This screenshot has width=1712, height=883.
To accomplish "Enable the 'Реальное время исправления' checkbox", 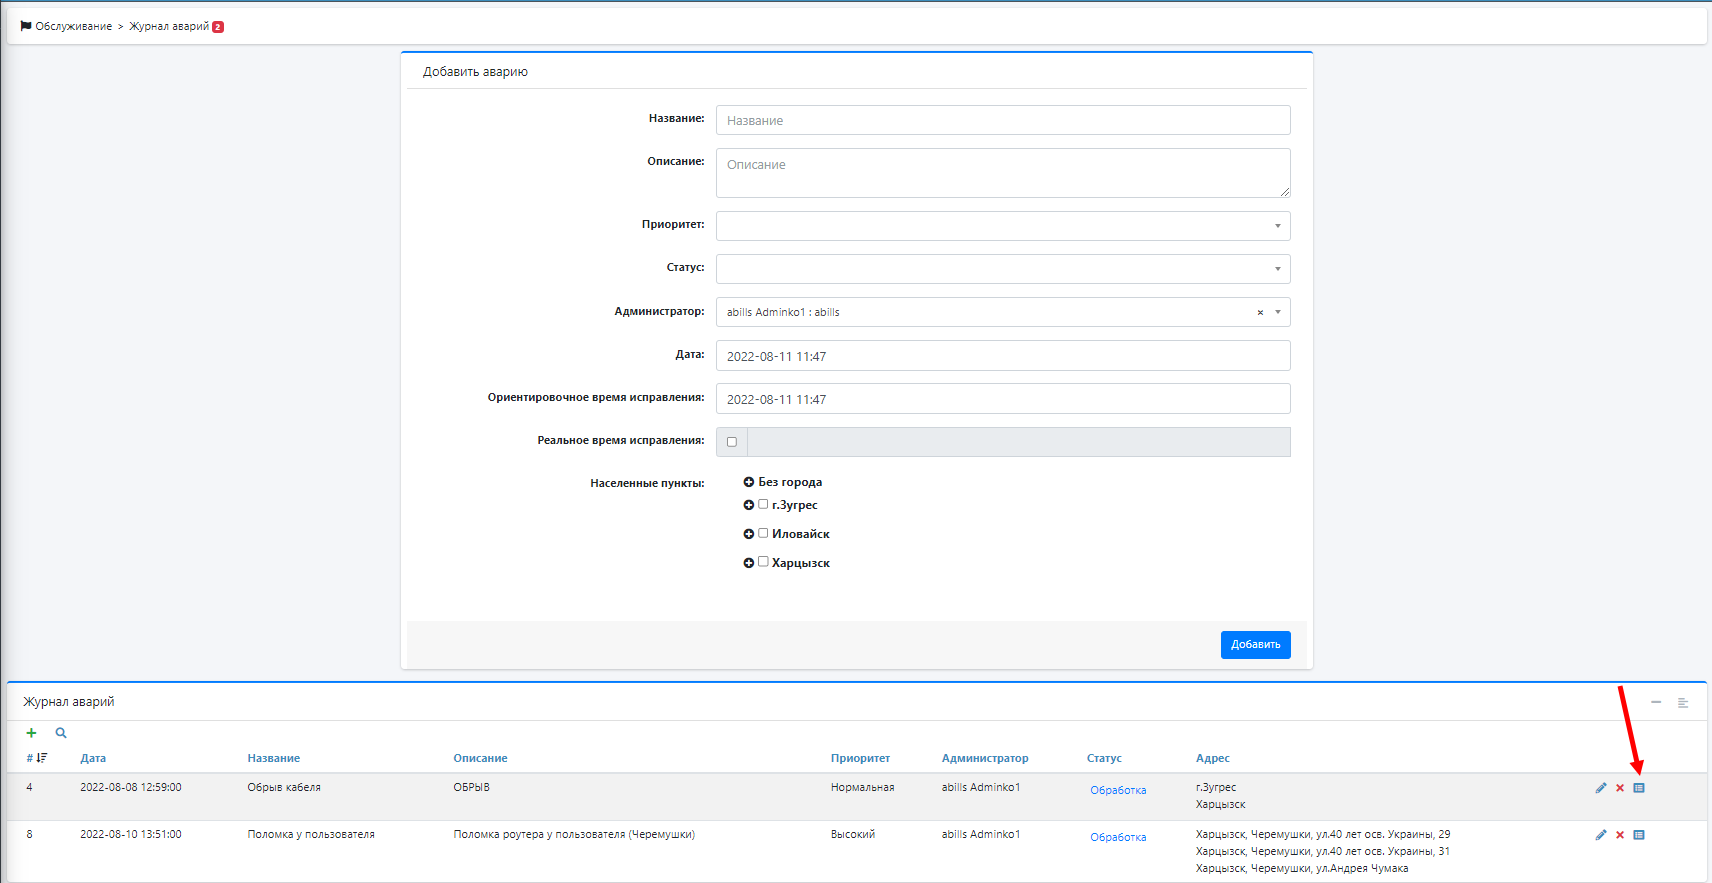I will point(732,442).
